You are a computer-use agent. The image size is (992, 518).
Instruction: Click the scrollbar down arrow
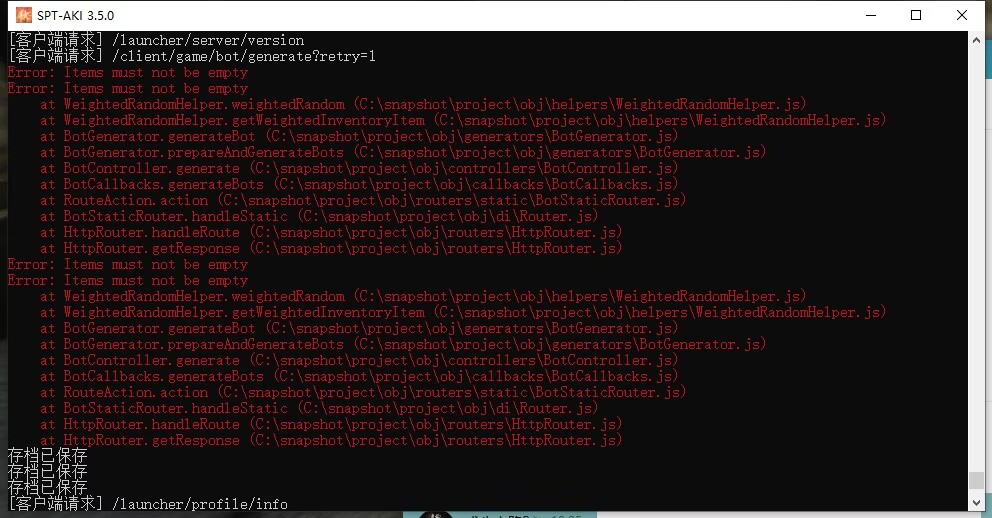tap(976, 503)
